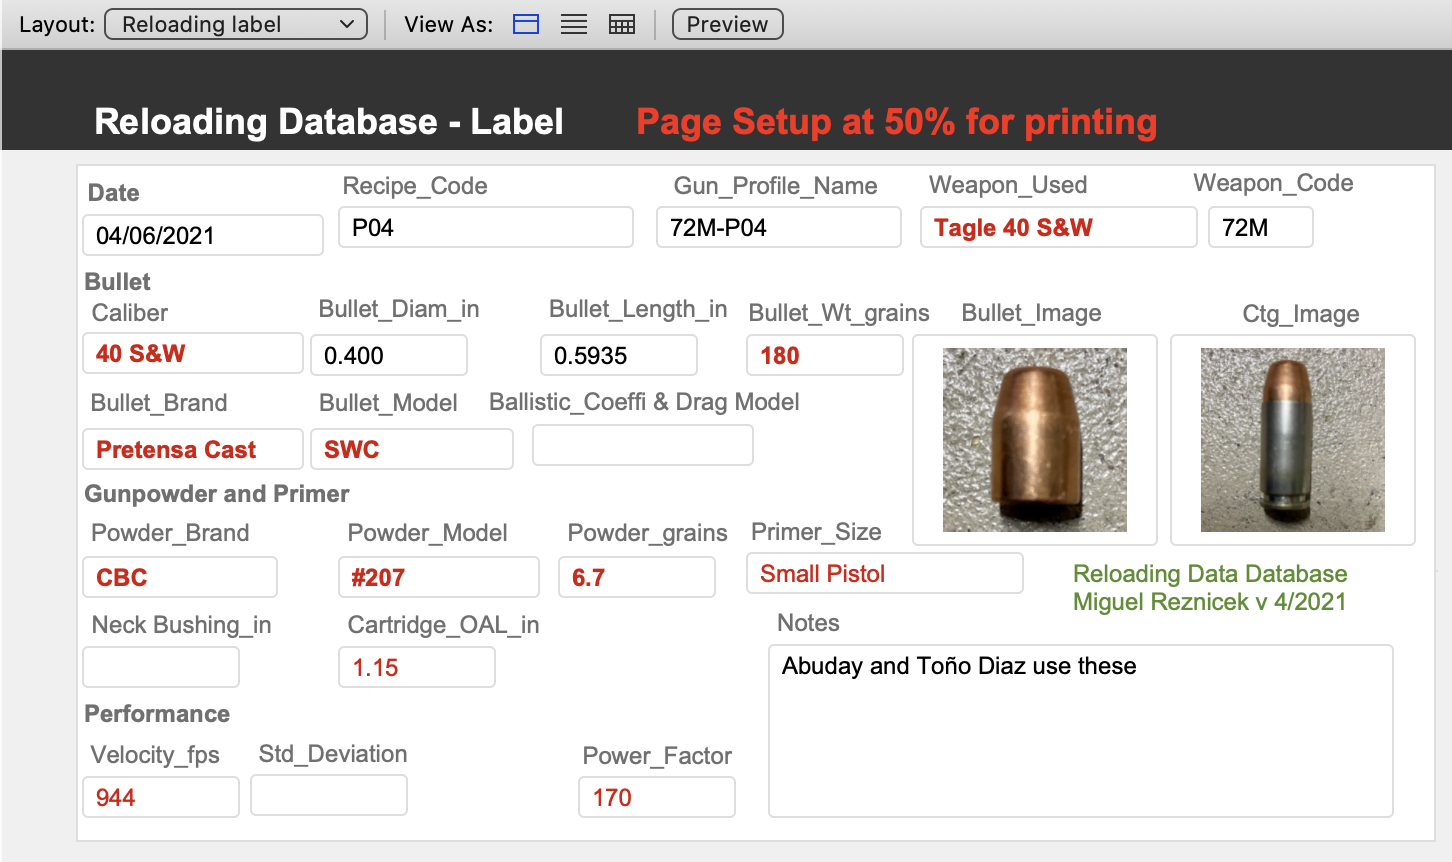The image size is (1452, 862).
Task: Click the red Page Setup at 50% text
Action: [897, 121]
